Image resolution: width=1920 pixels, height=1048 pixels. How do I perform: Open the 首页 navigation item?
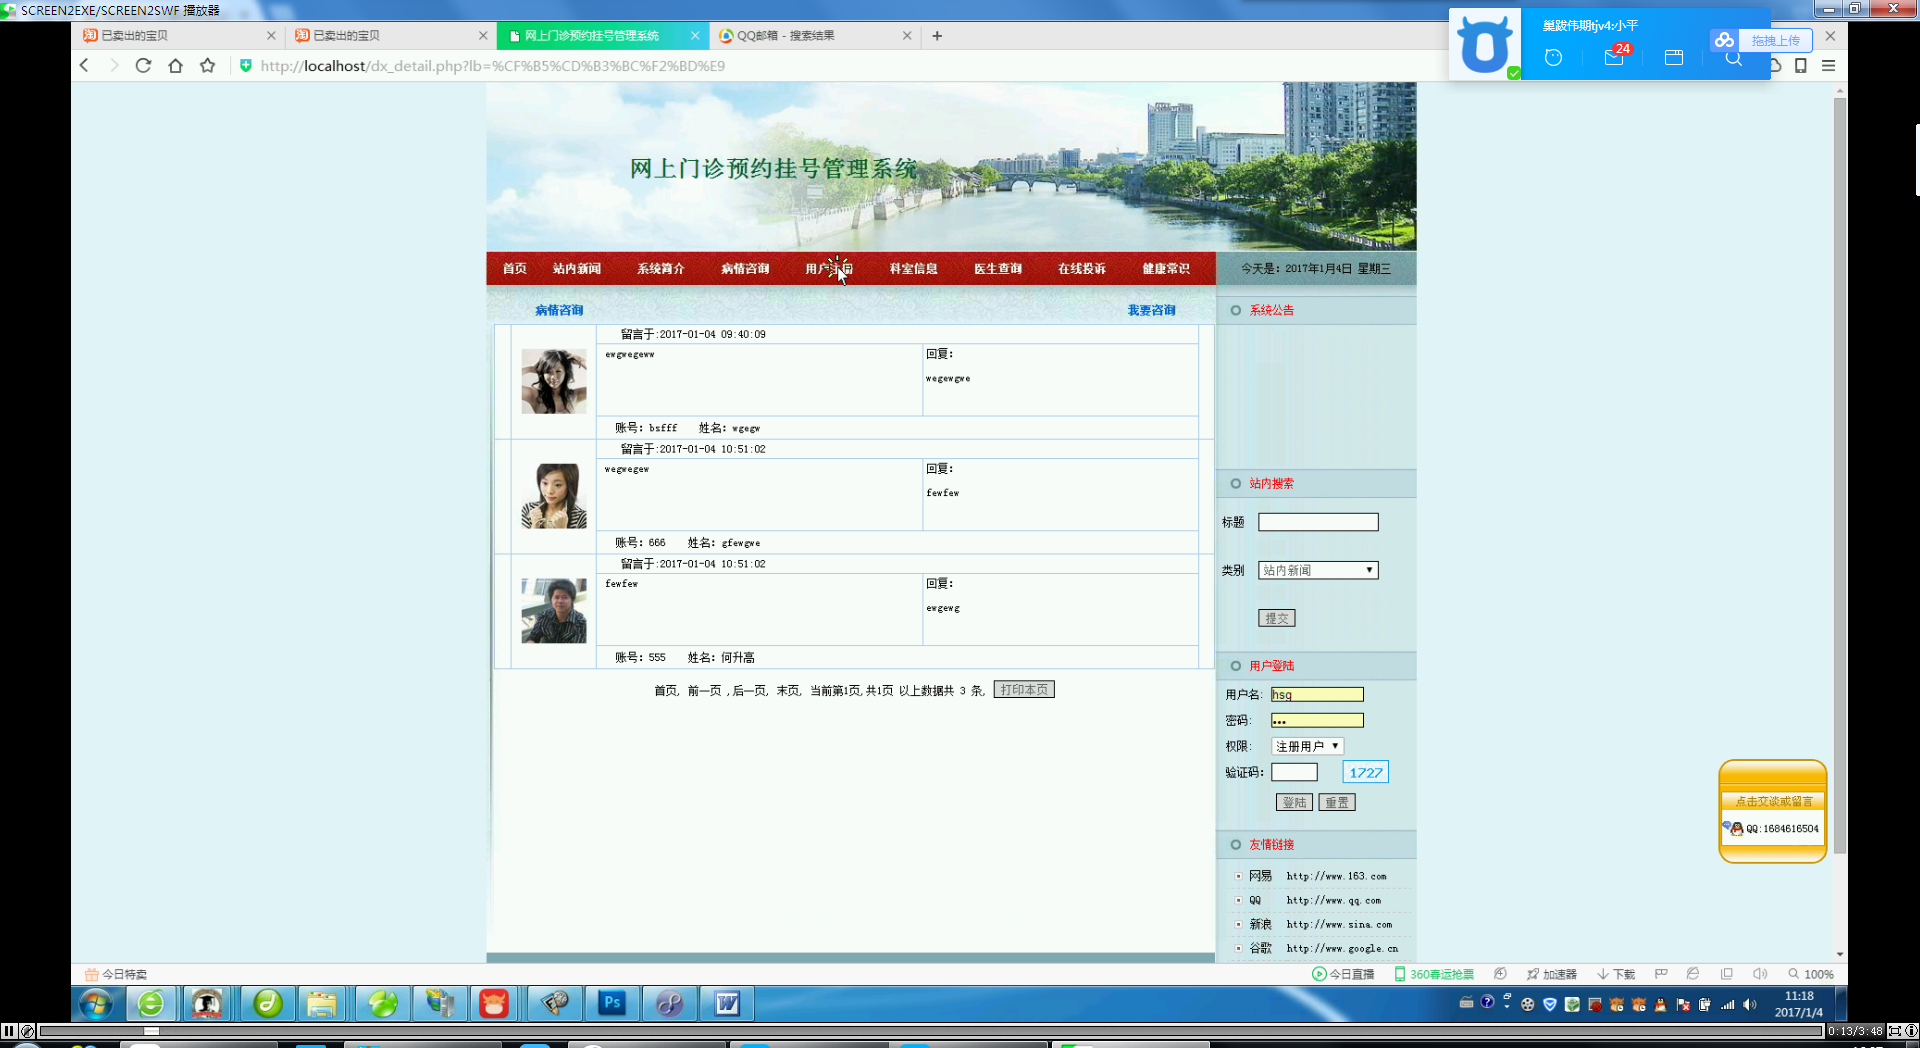tap(515, 268)
